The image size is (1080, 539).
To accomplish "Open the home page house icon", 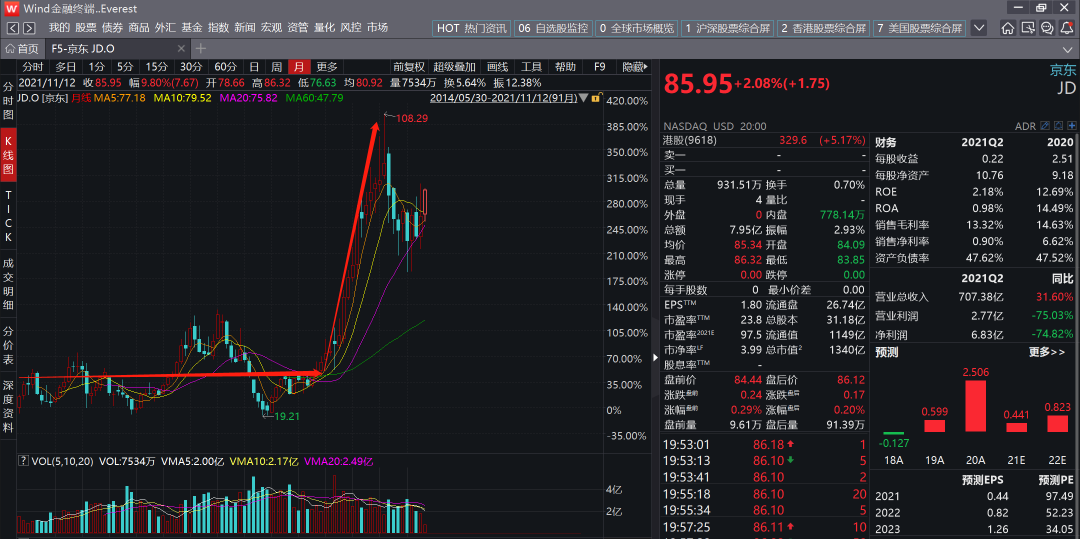I will click(x=1008, y=28).
